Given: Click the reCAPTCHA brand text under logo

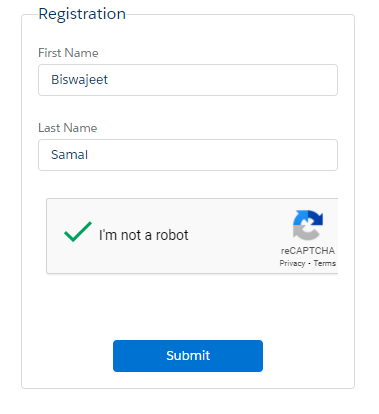Looking at the screenshot, I should [308, 251].
